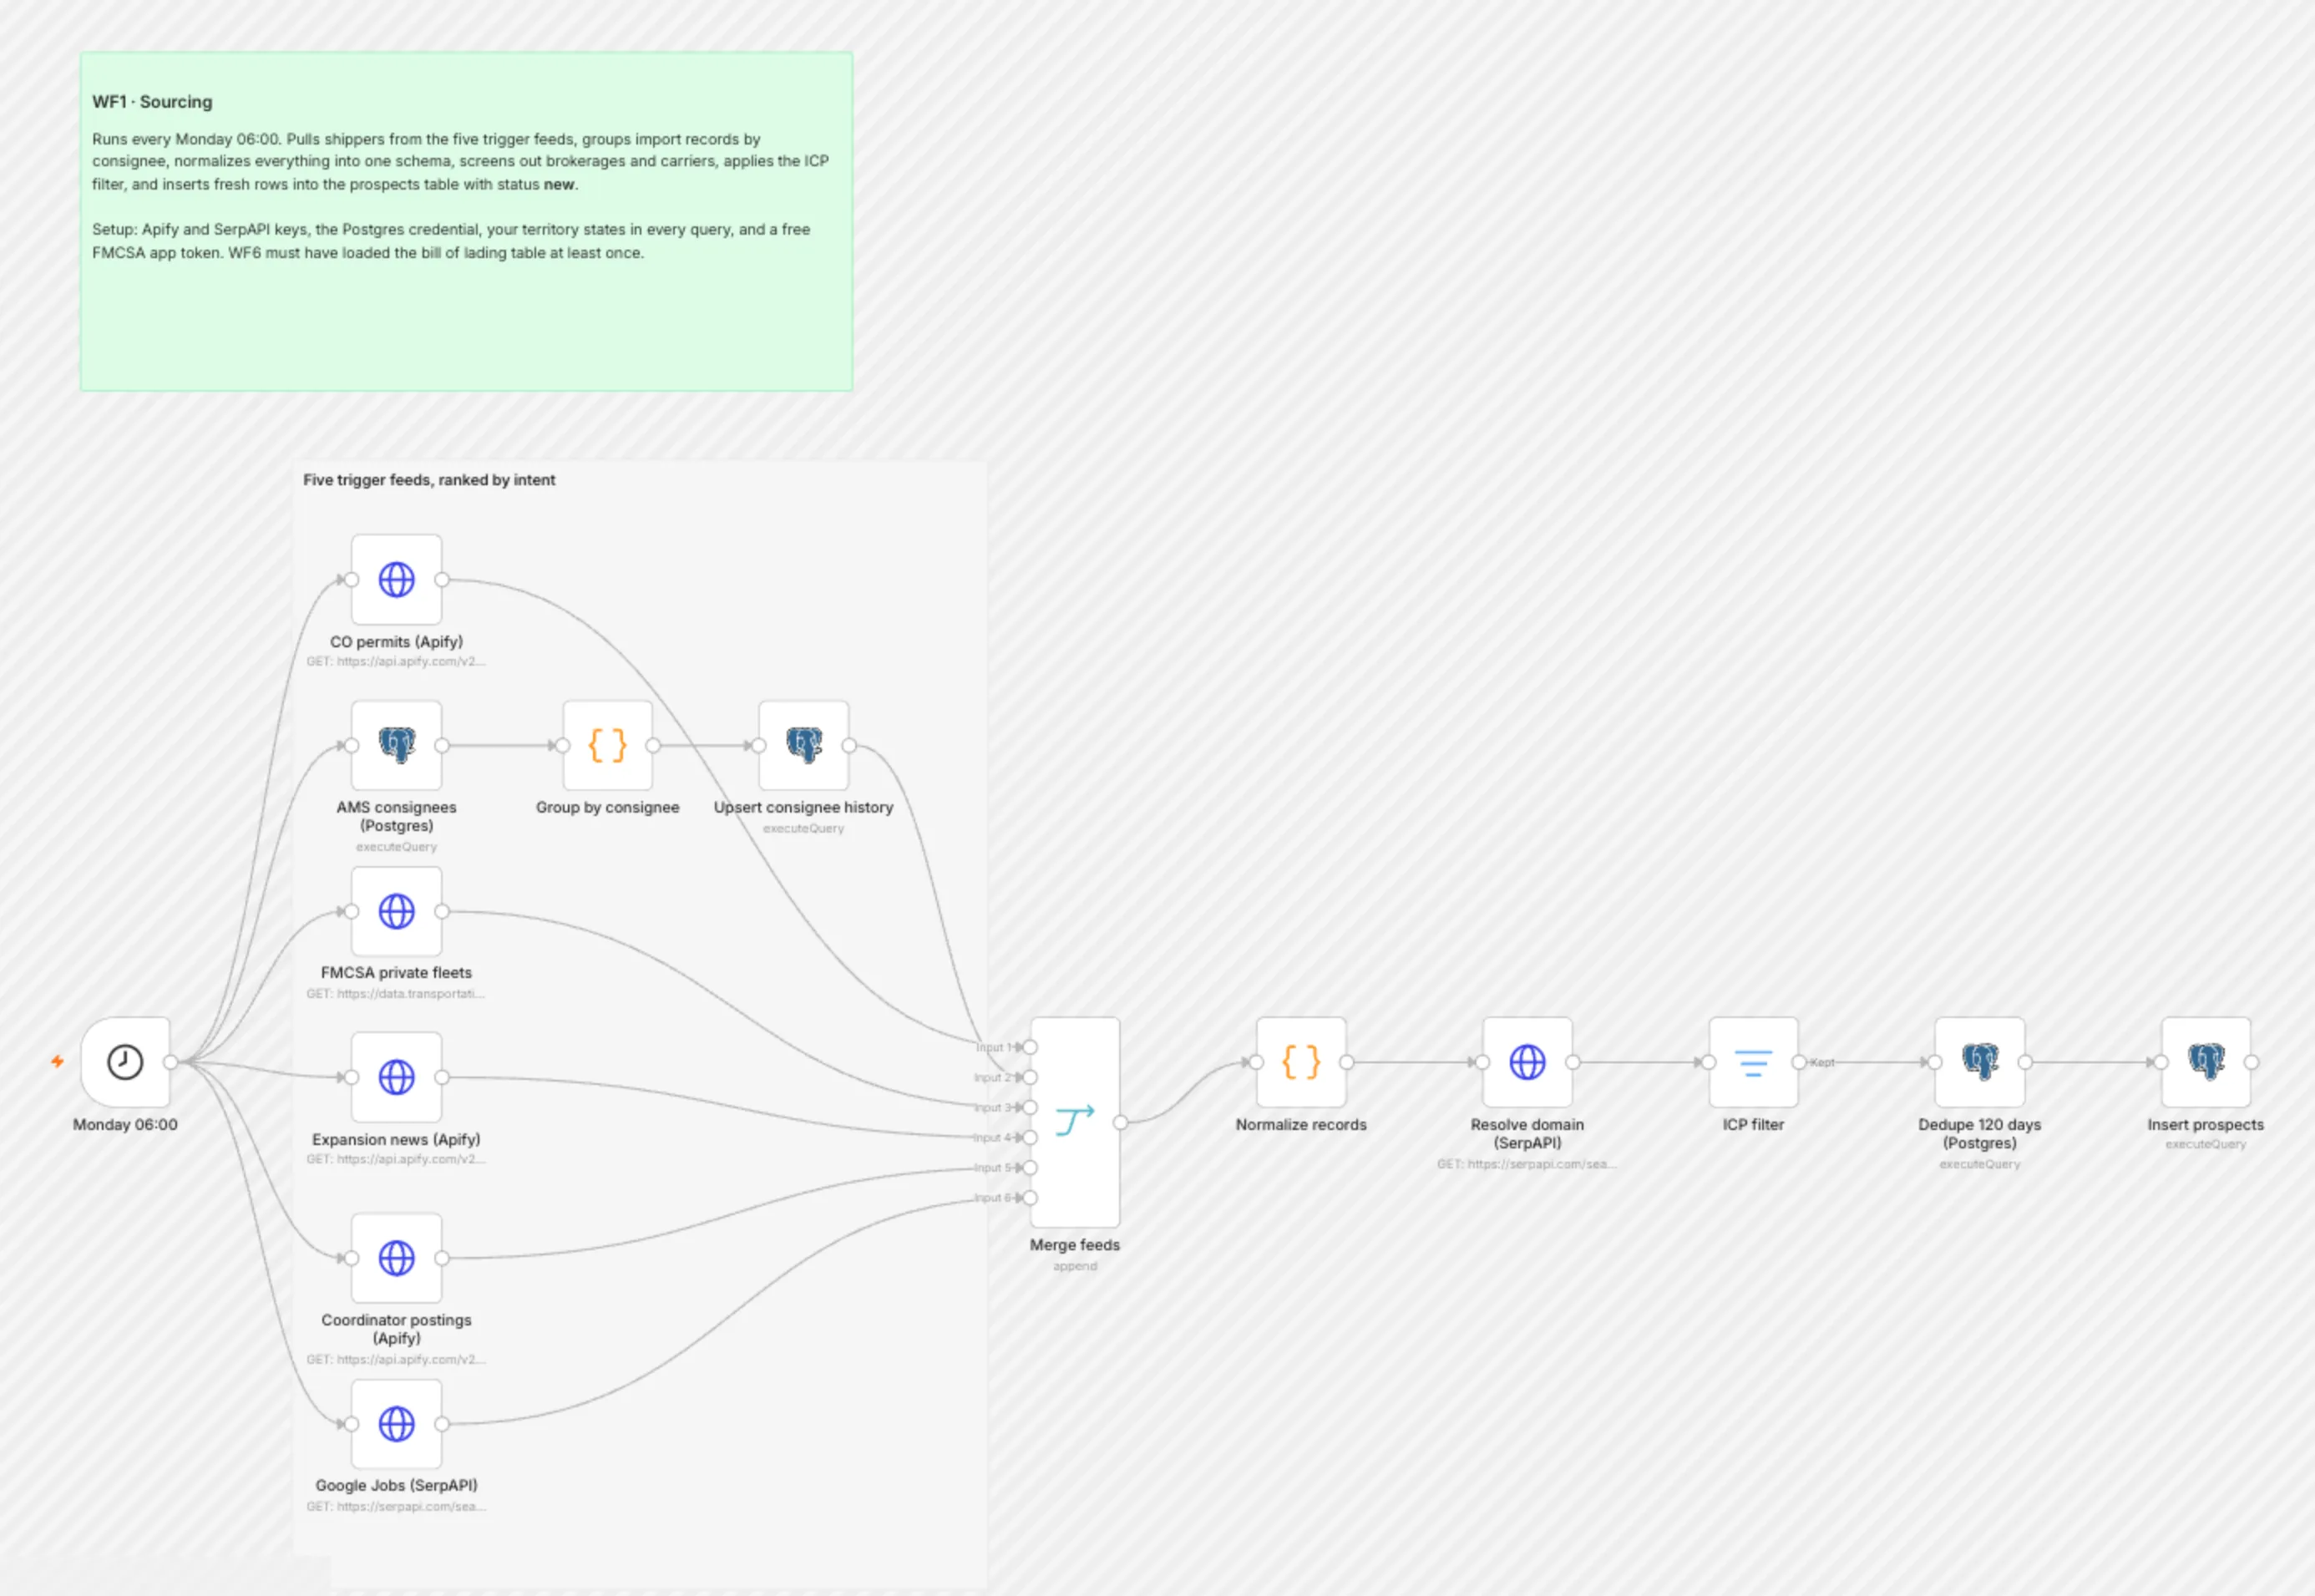Open the Group by consignee code node
Viewport: 2315px width, 1596px height.
pyautogui.click(x=607, y=745)
